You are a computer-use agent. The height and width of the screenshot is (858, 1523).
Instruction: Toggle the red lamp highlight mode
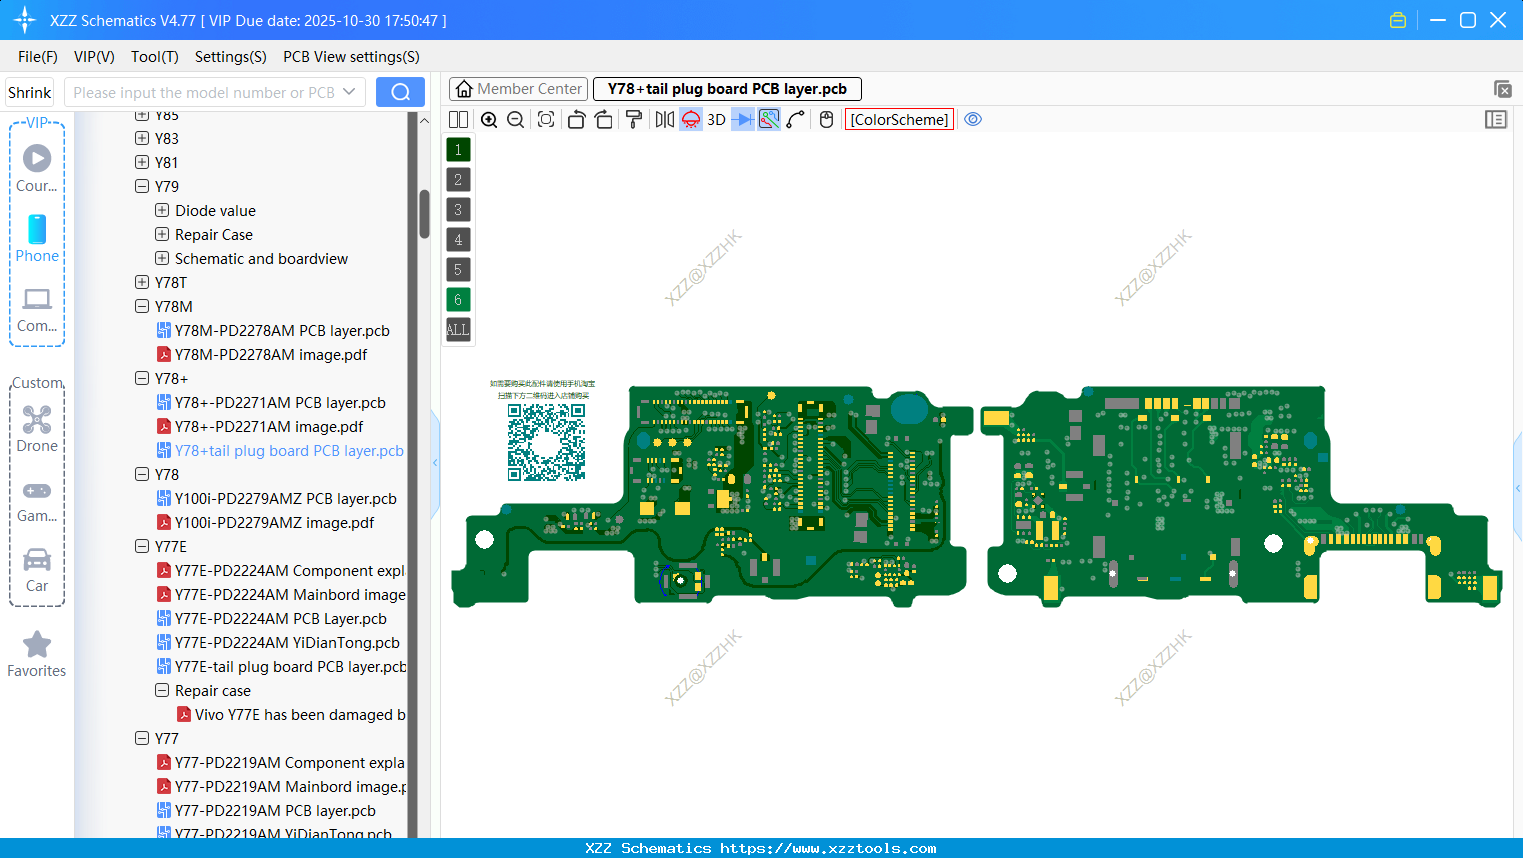tap(690, 119)
